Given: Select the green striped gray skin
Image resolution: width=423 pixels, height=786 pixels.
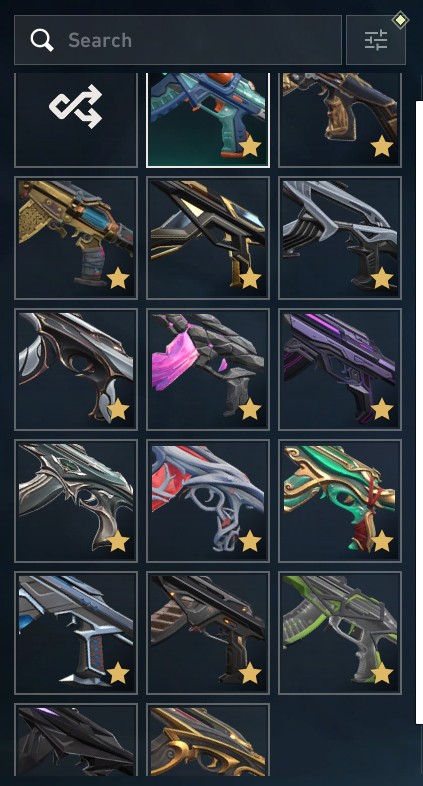Looking at the screenshot, I should click(340, 633).
